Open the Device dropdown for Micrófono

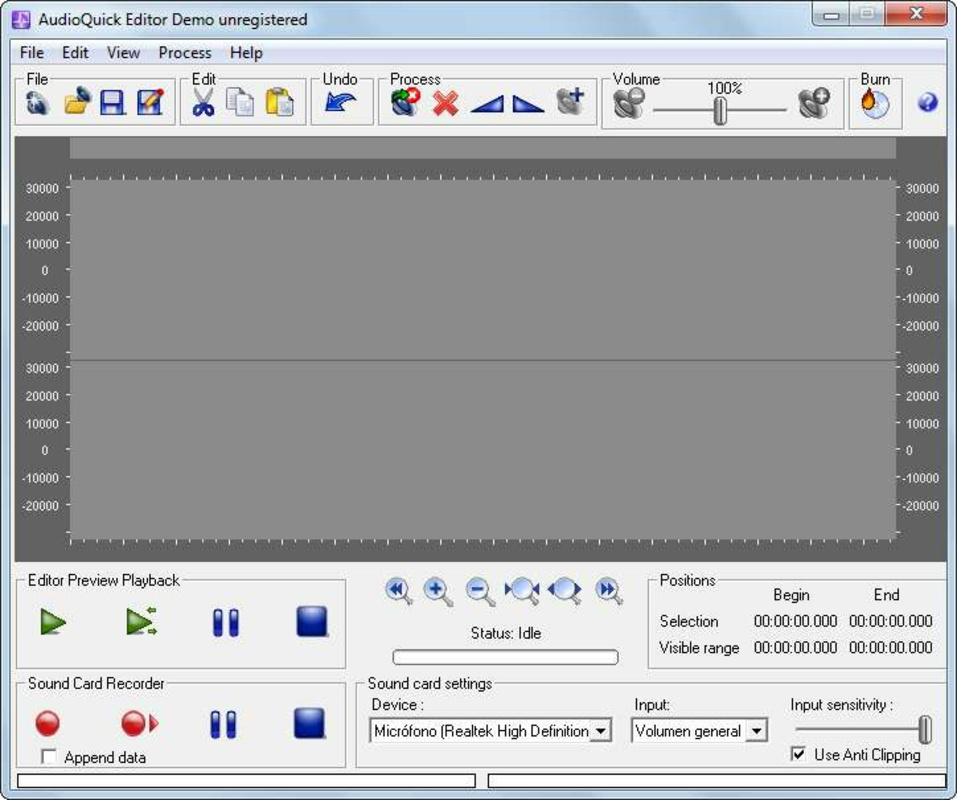point(601,730)
